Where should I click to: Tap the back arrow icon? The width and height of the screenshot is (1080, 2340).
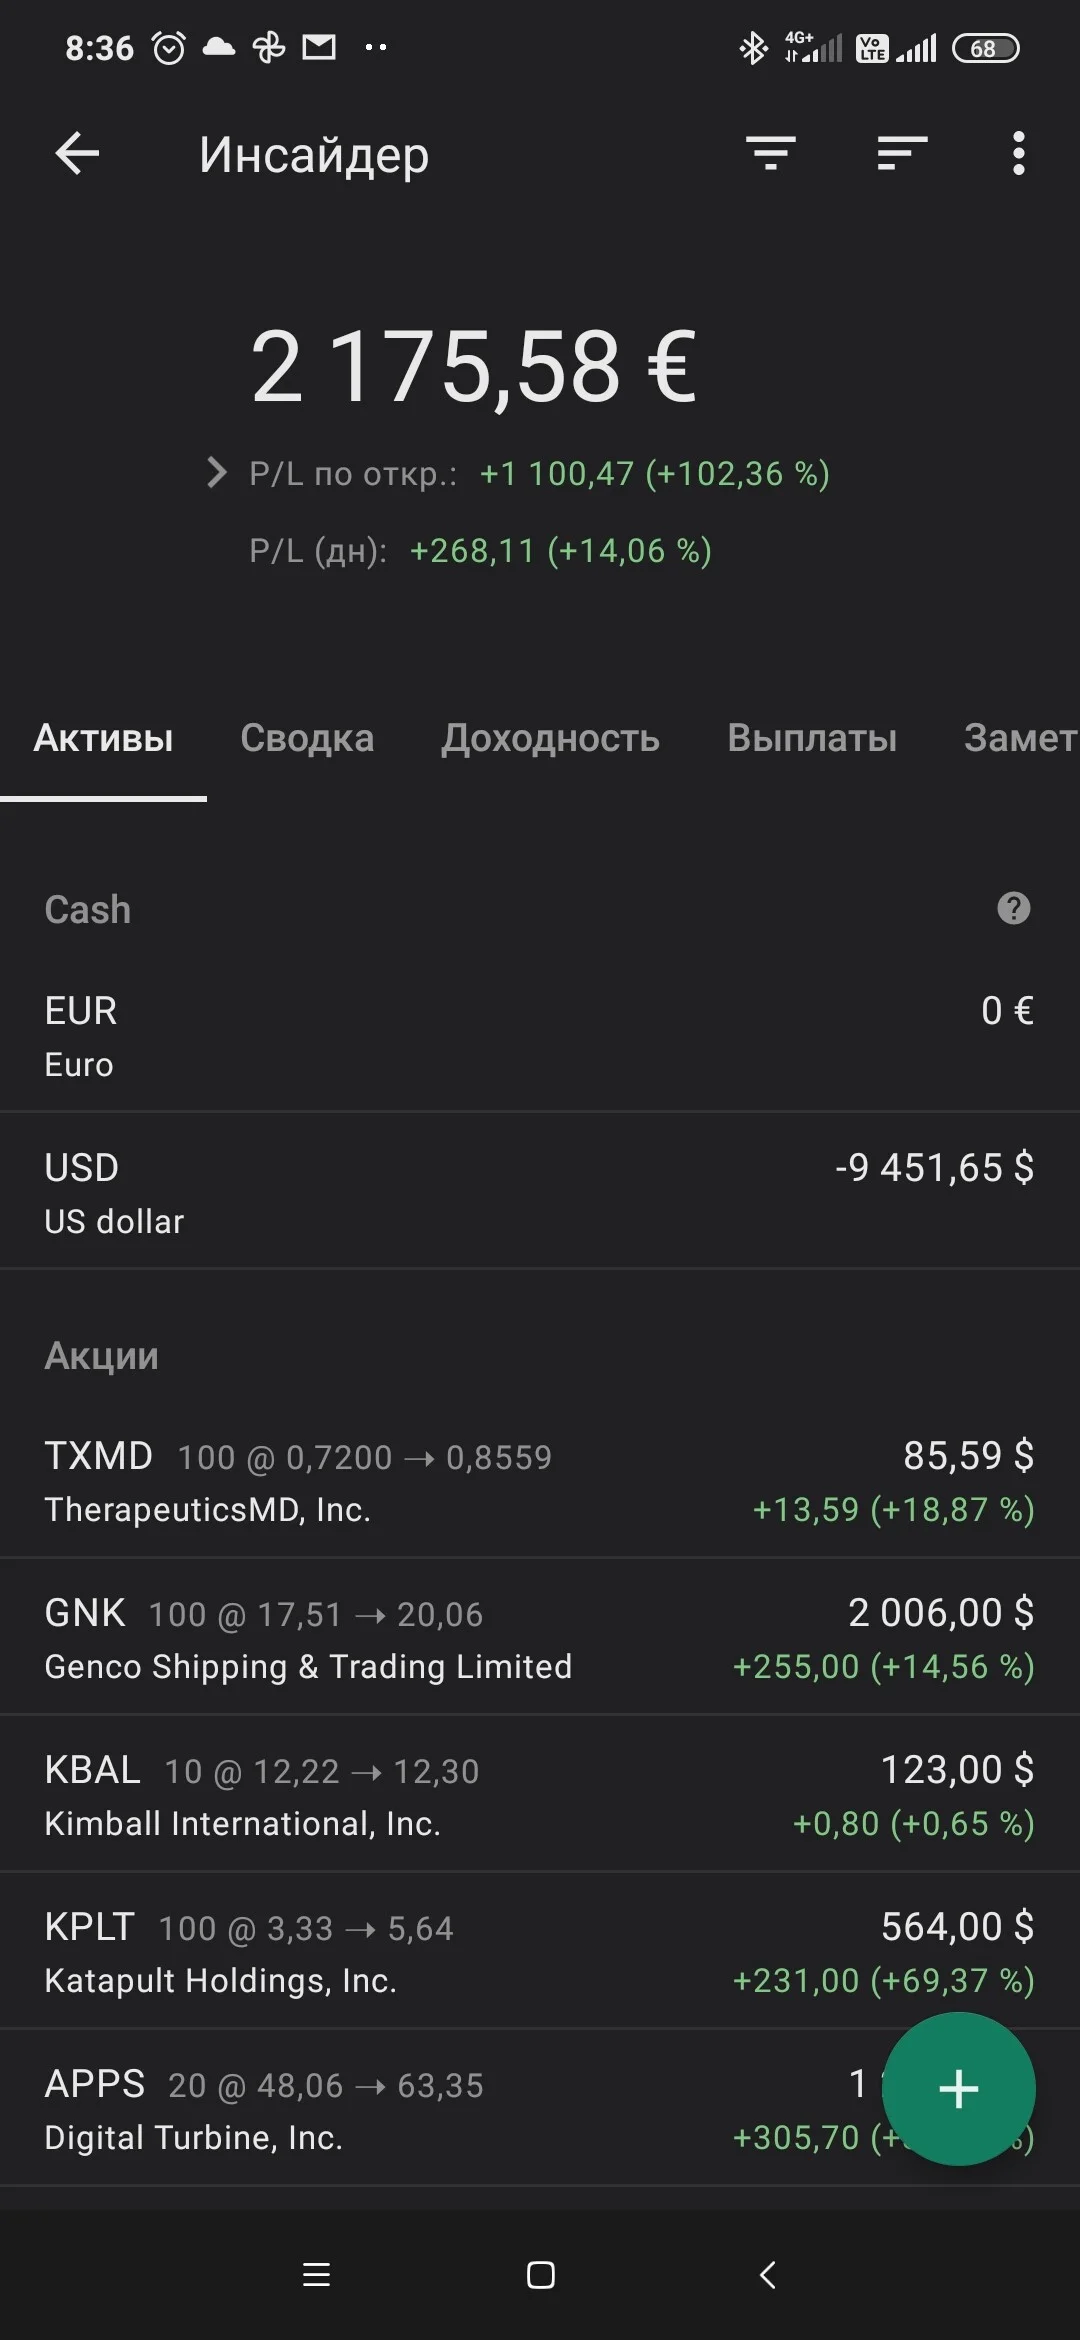pyautogui.click(x=77, y=154)
